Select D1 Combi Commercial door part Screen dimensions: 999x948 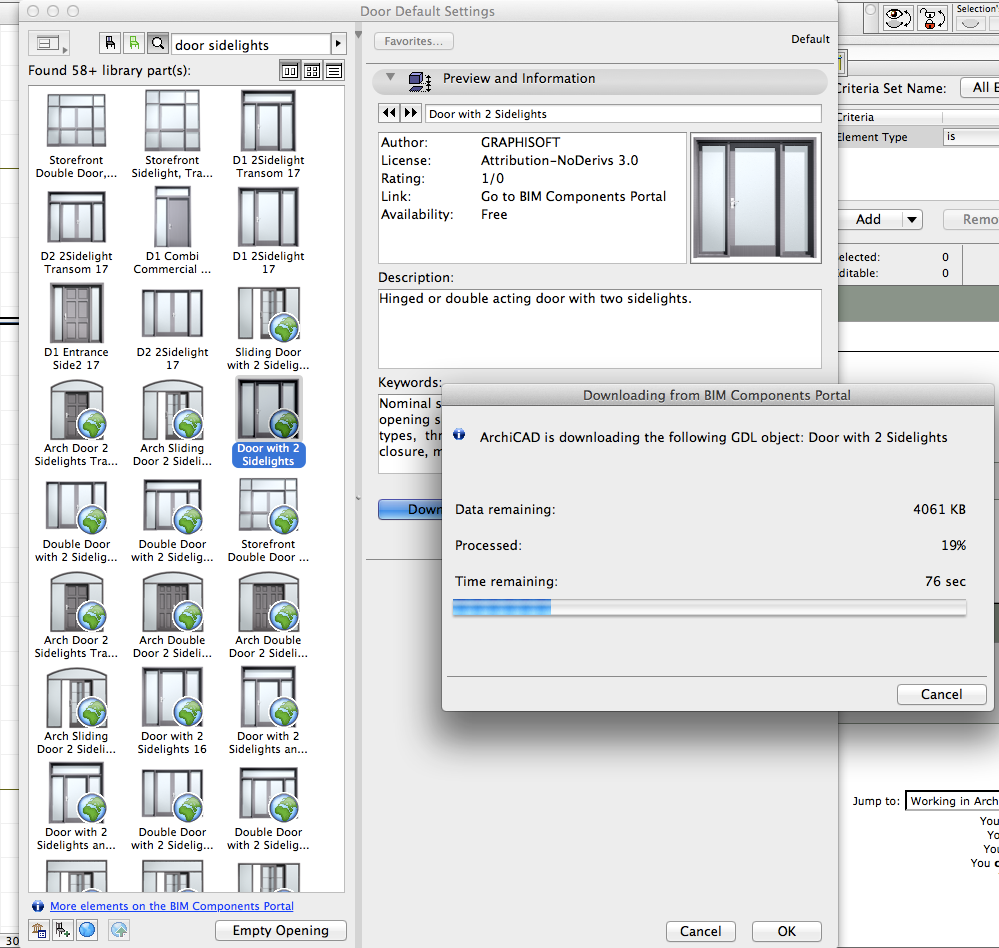172,232
